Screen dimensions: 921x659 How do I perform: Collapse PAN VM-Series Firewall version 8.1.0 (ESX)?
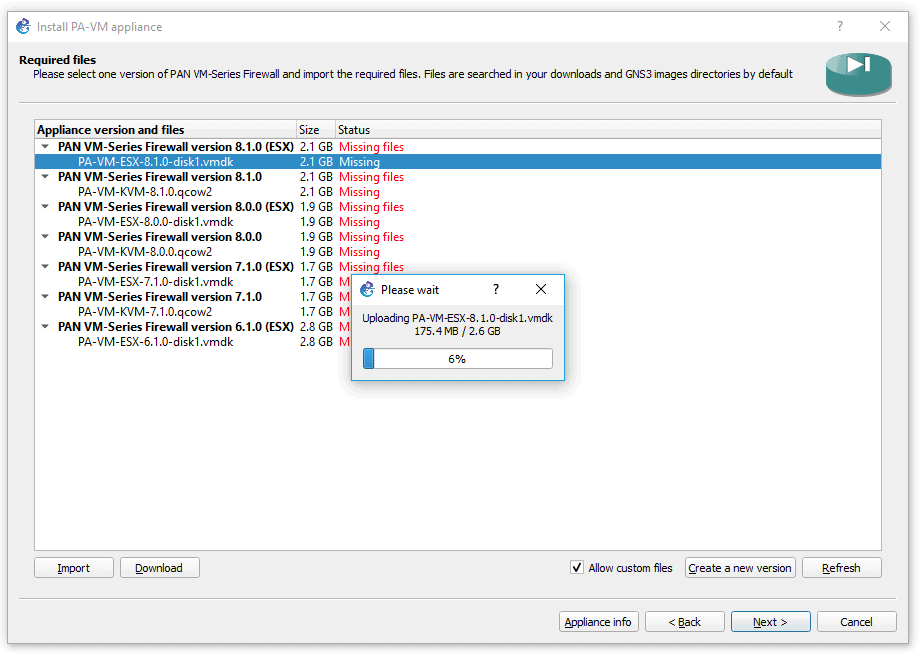(45, 146)
